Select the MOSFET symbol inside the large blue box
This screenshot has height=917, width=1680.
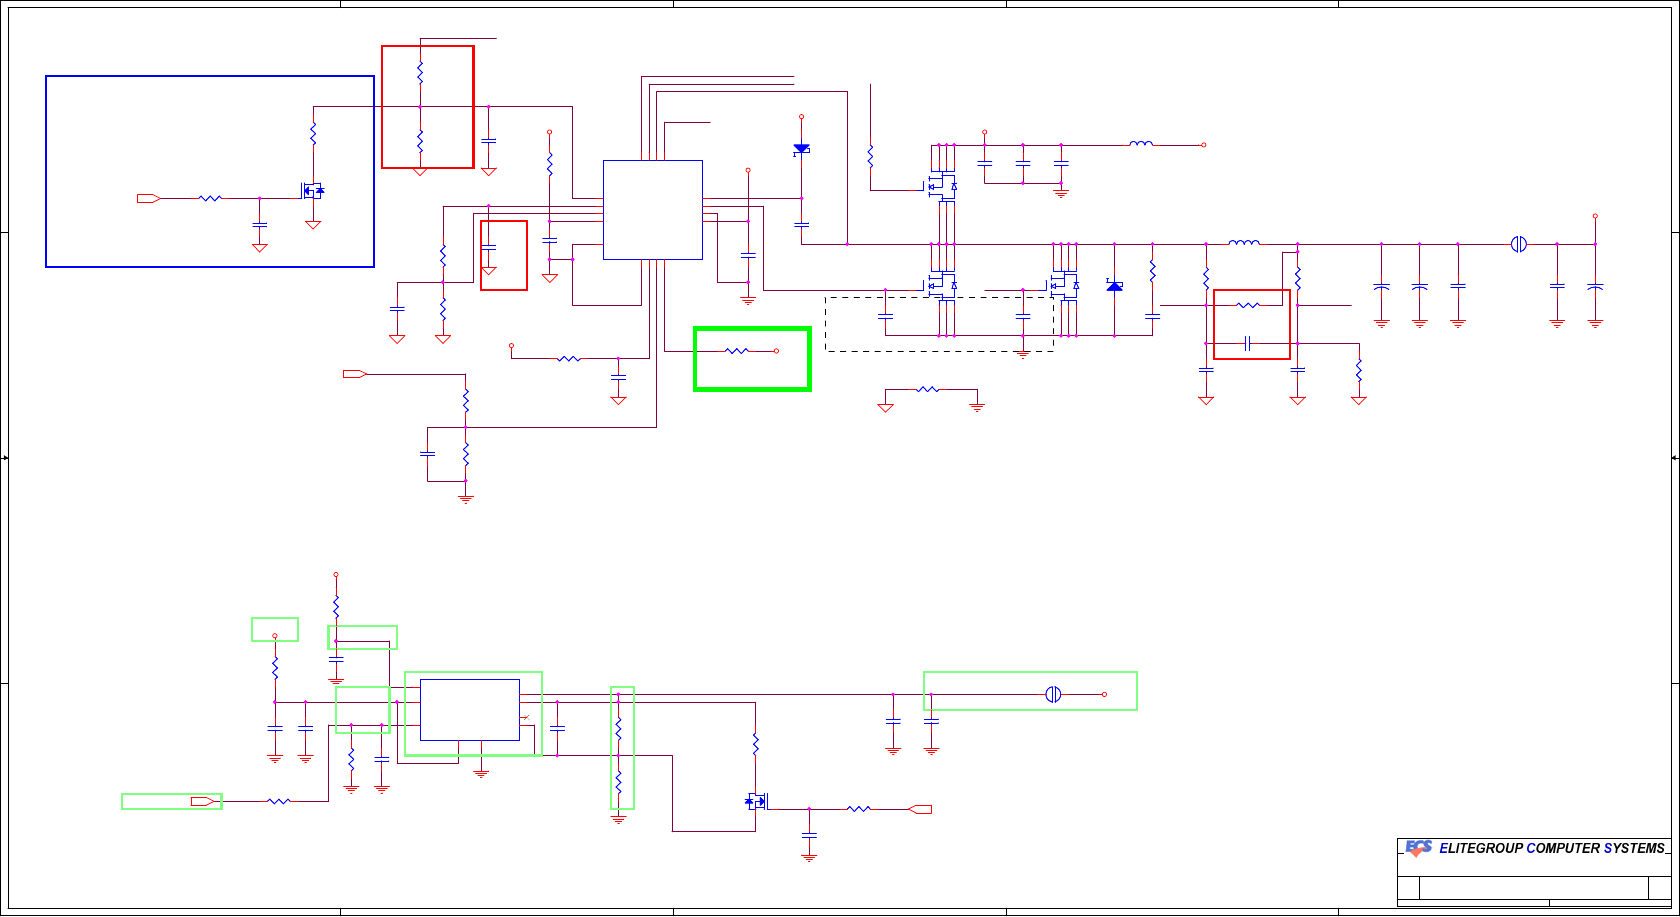pyautogui.click(x=313, y=190)
